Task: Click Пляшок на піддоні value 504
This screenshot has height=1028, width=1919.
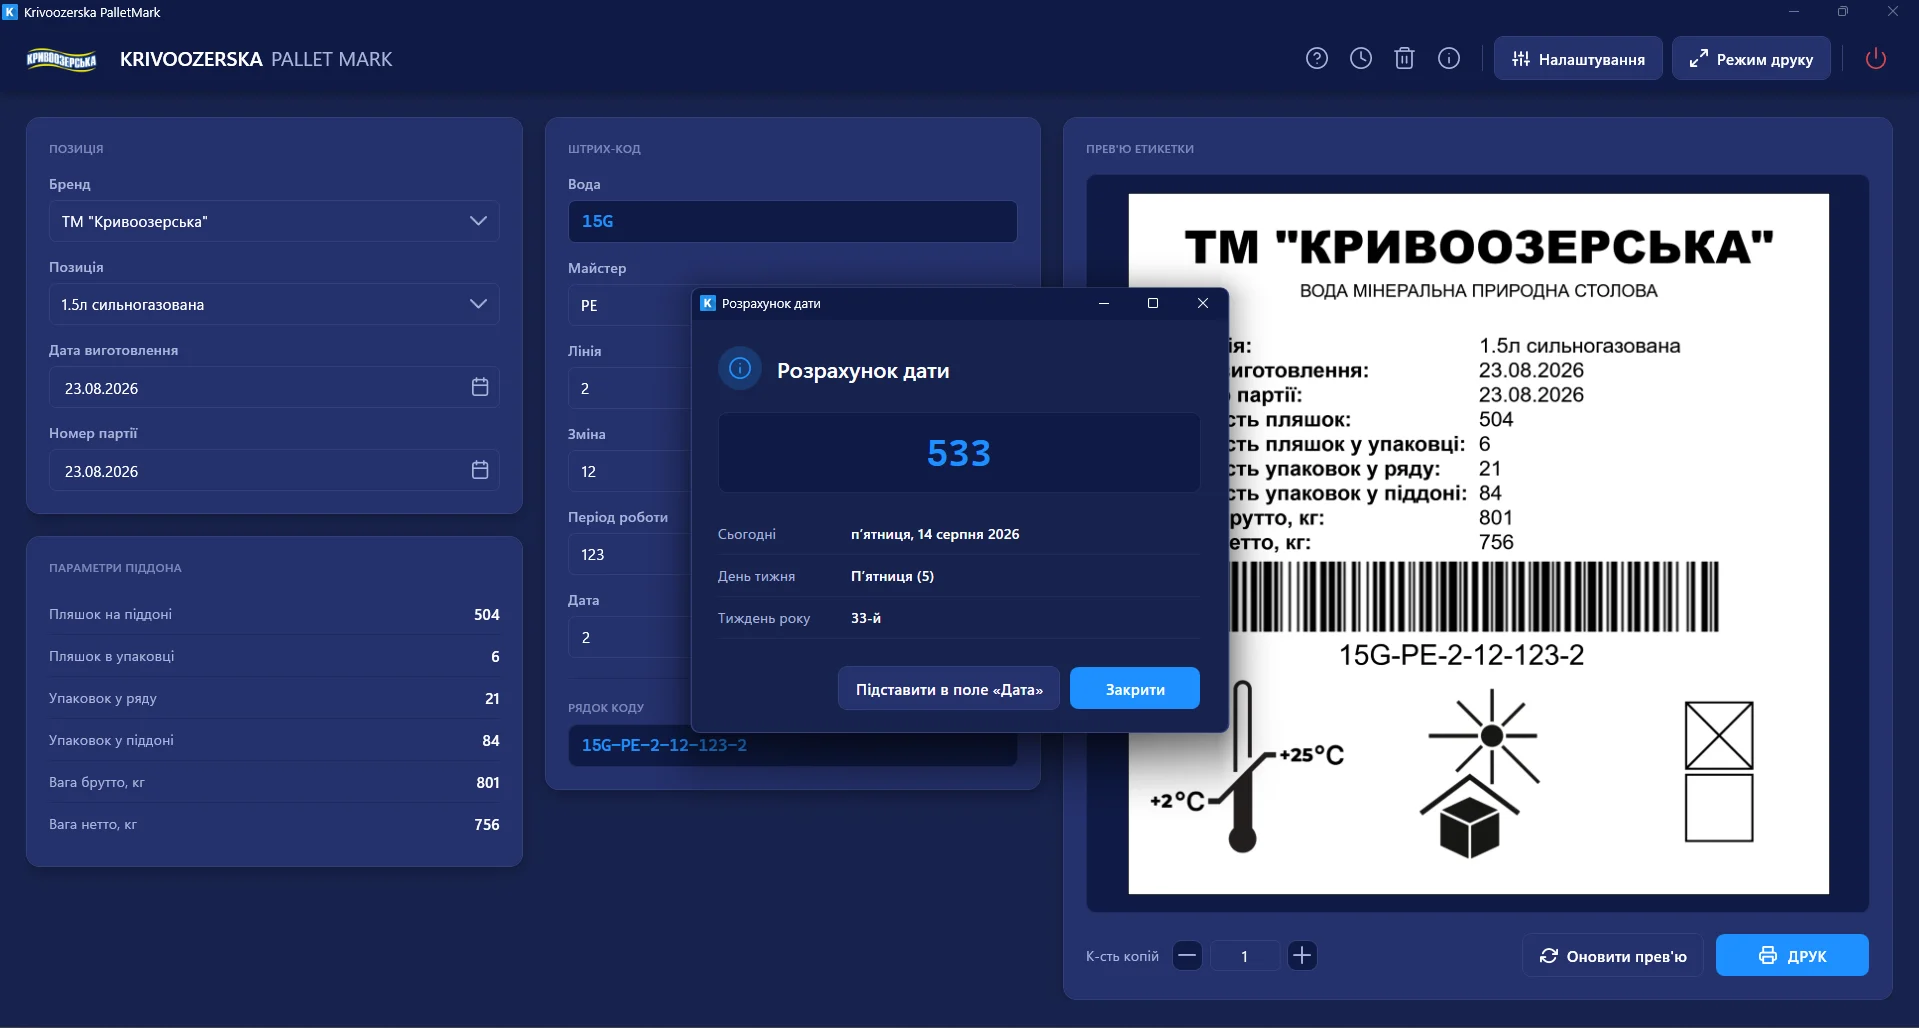Action: click(x=486, y=614)
